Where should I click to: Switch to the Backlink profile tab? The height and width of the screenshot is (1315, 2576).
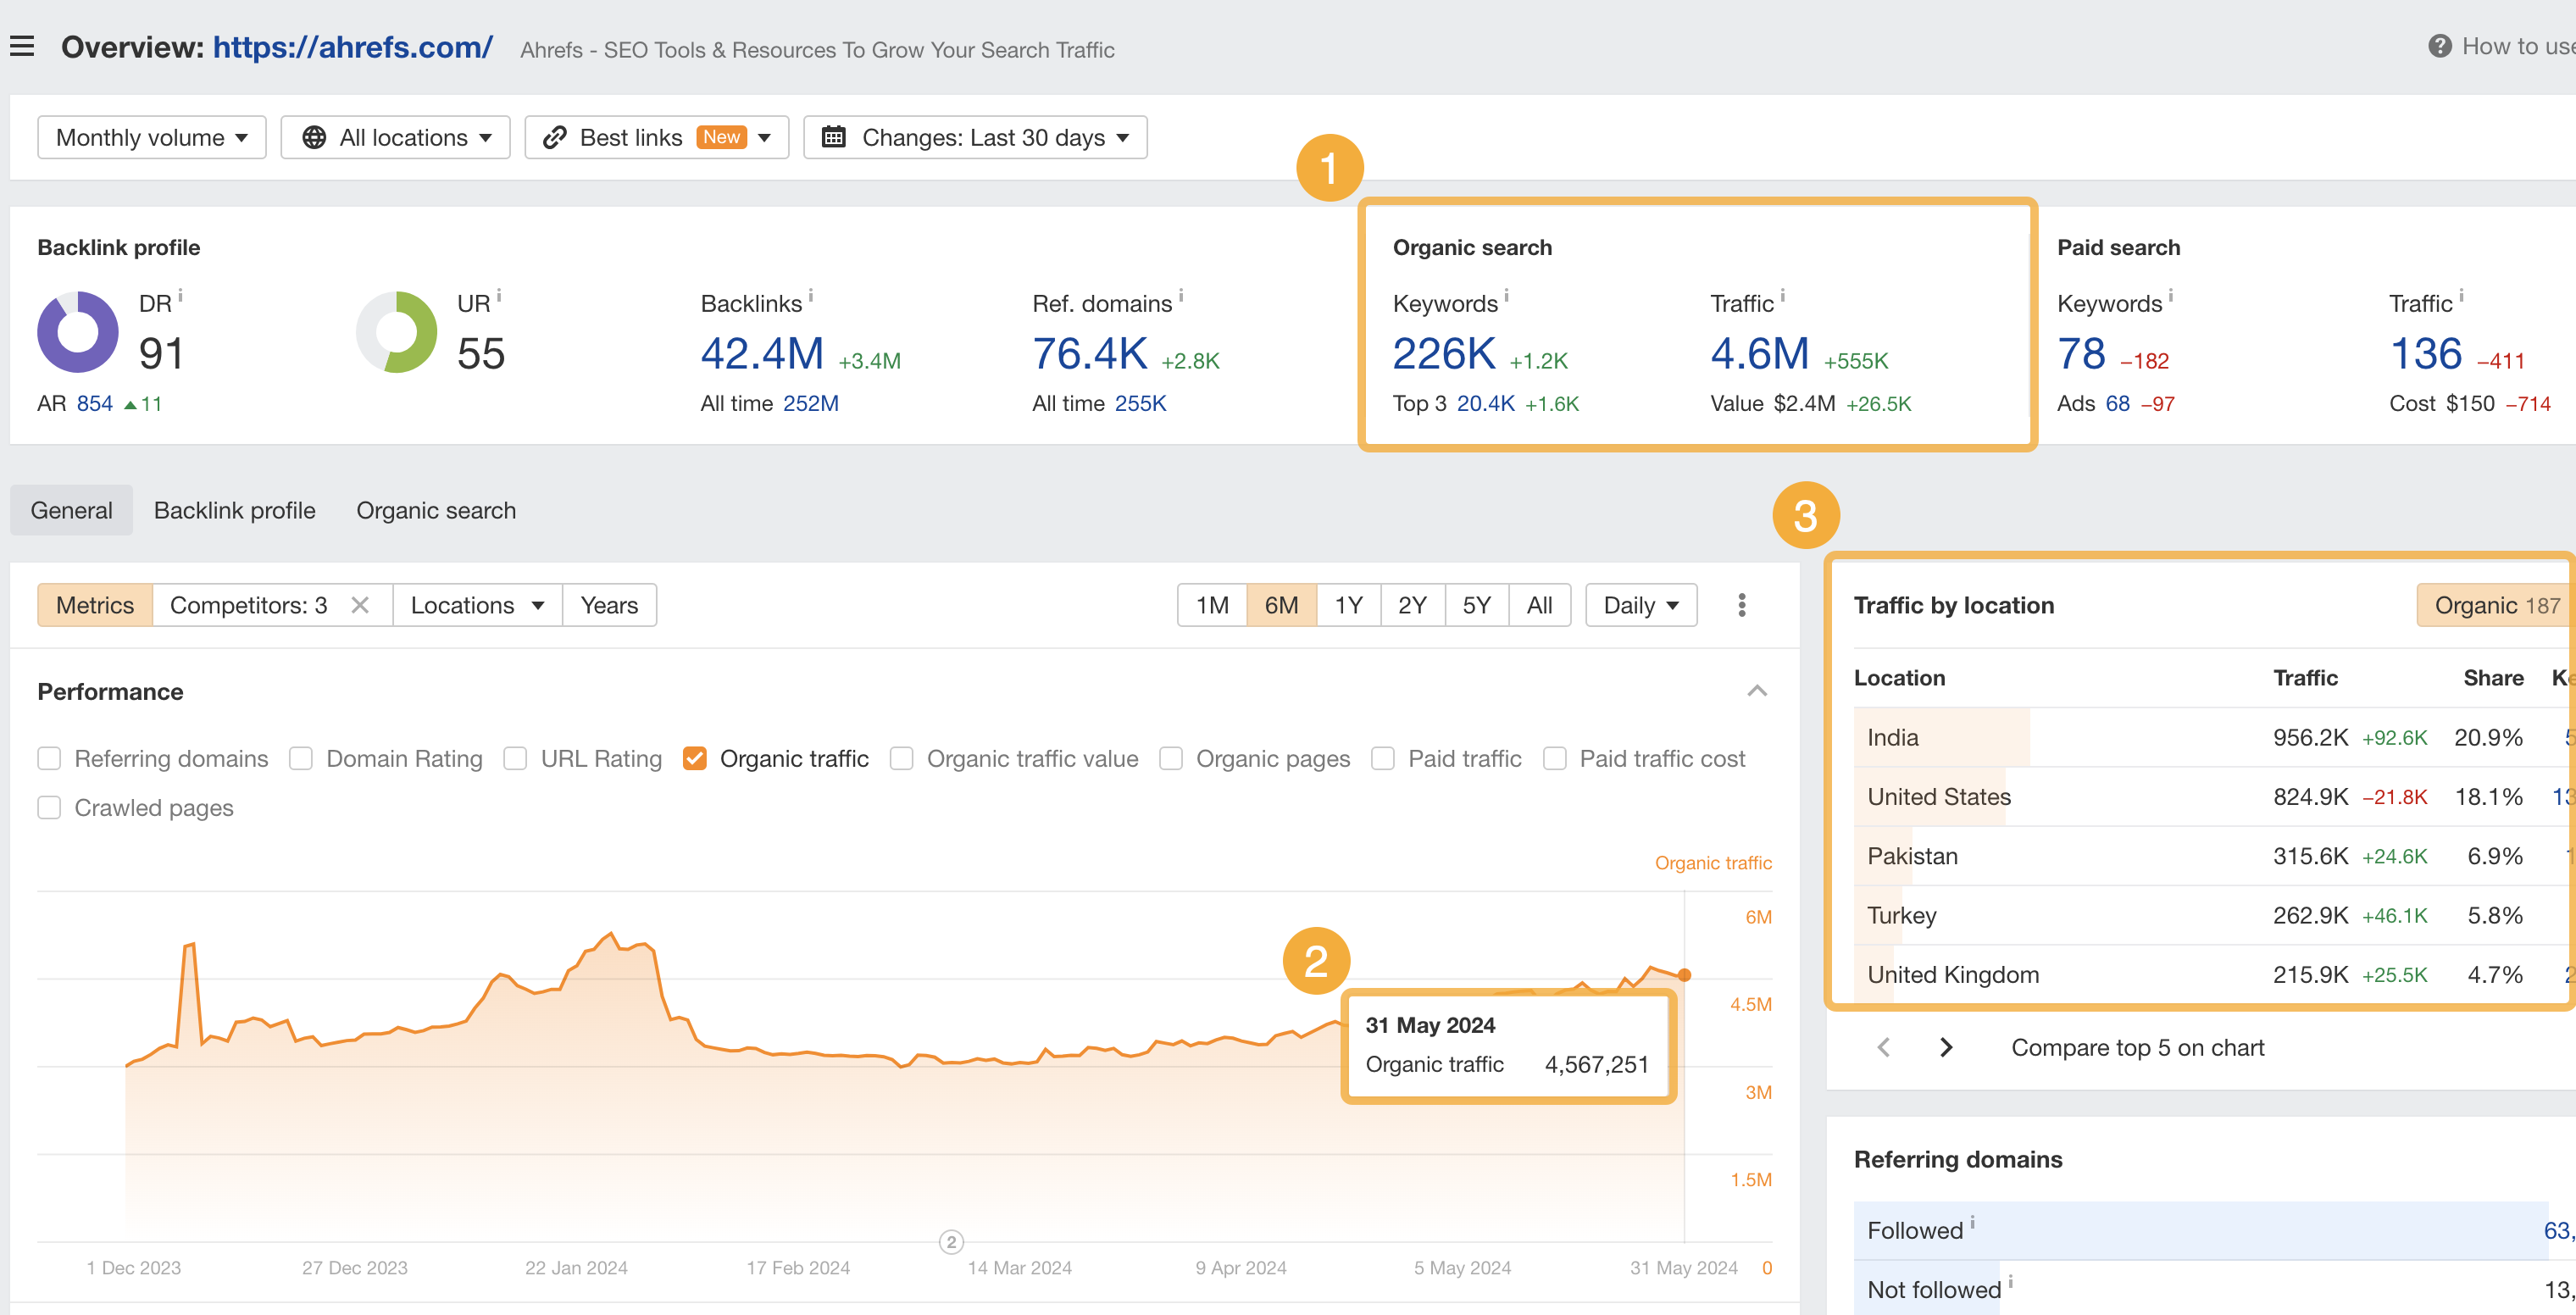[x=234, y=510]
